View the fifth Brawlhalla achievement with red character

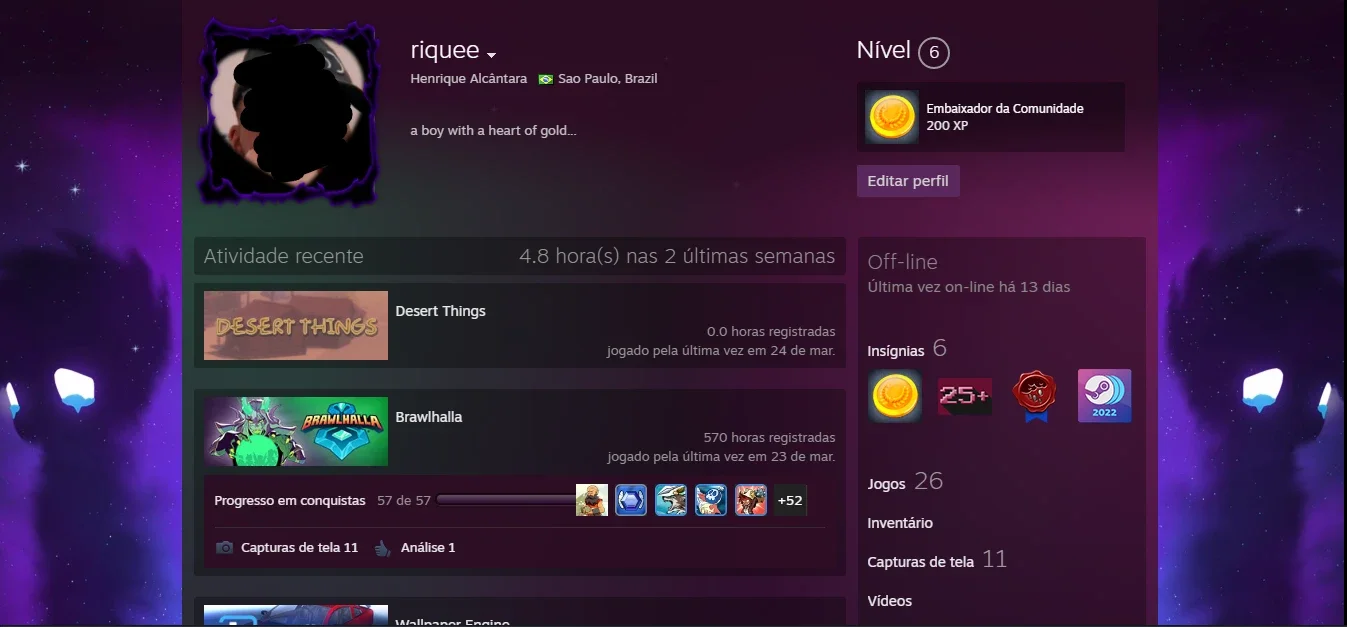coord(751,500)
